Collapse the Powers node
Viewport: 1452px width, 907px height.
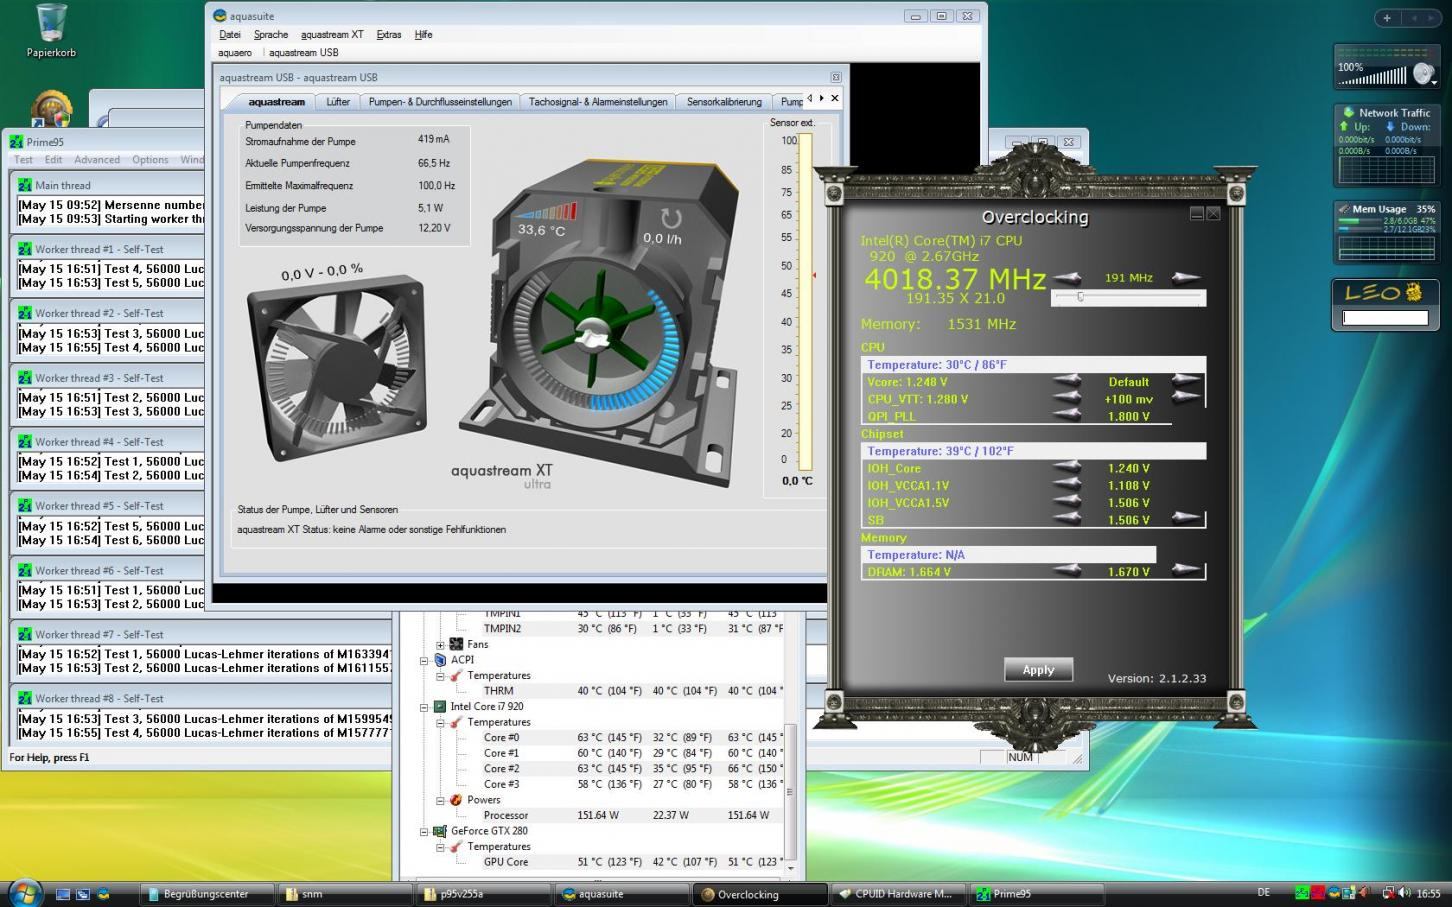(x=440, y=800)
